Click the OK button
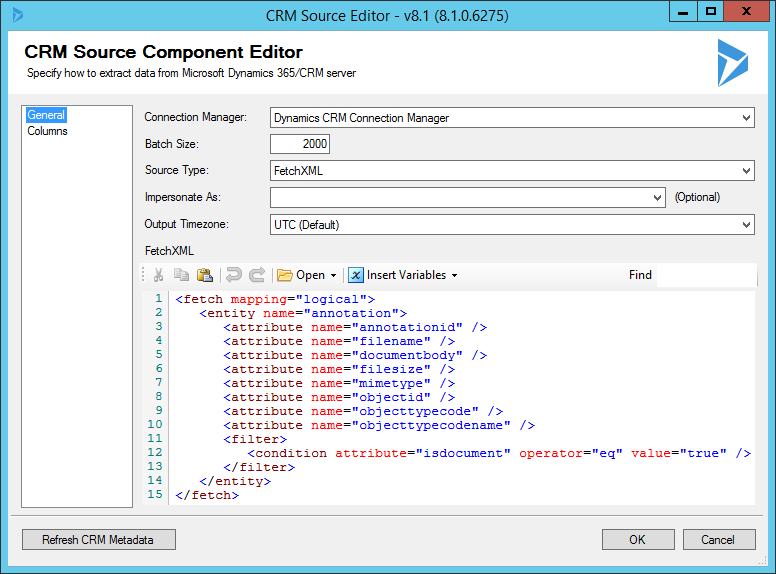This screenshot has height=574, width=776. (637, 539)
